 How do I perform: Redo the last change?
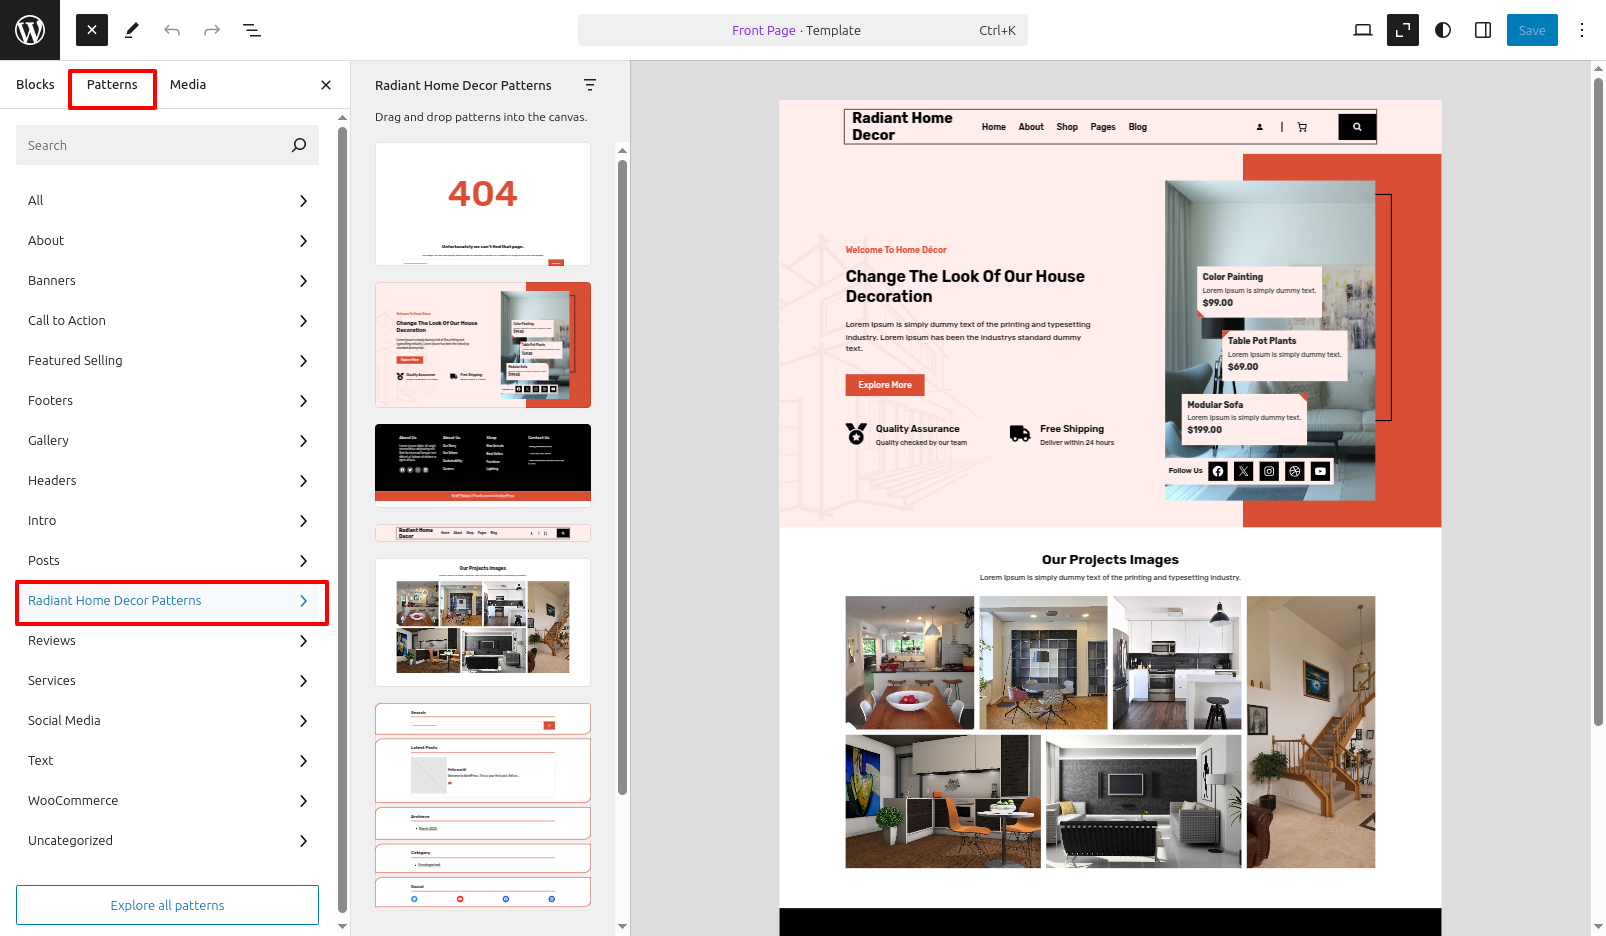(212, 30)
